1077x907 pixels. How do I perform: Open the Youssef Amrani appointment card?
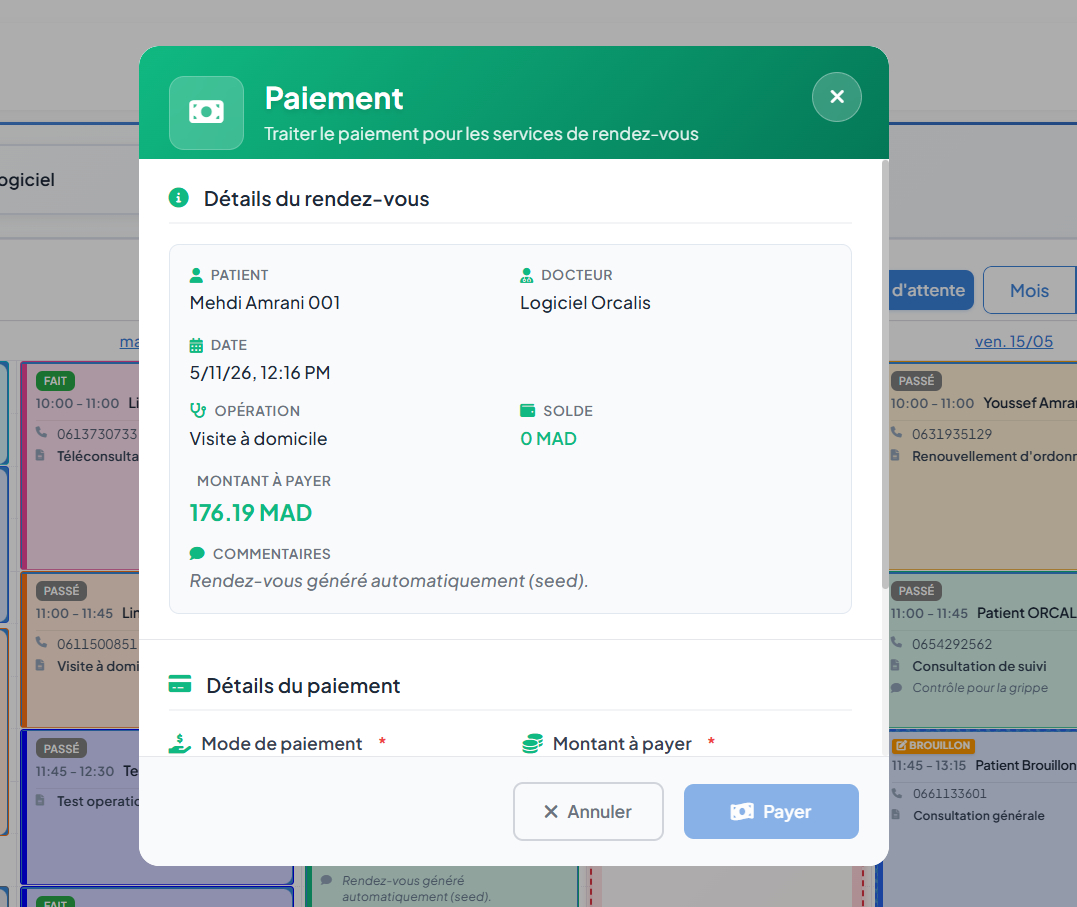pyautogui.click(x=982, y=466)
